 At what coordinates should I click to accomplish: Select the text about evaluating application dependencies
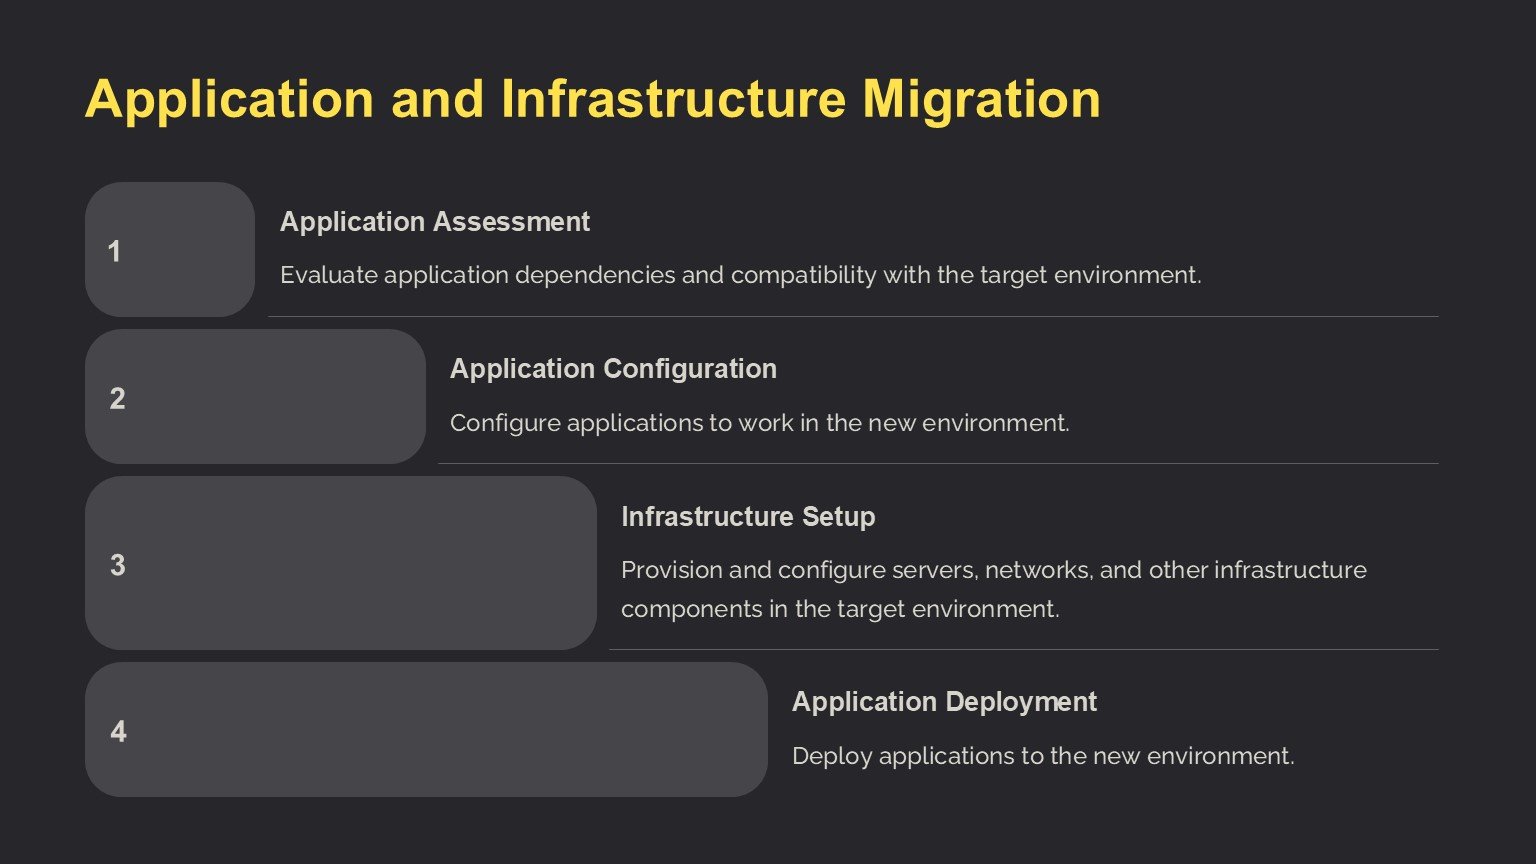pyautogui.click(x=740, y=275)
